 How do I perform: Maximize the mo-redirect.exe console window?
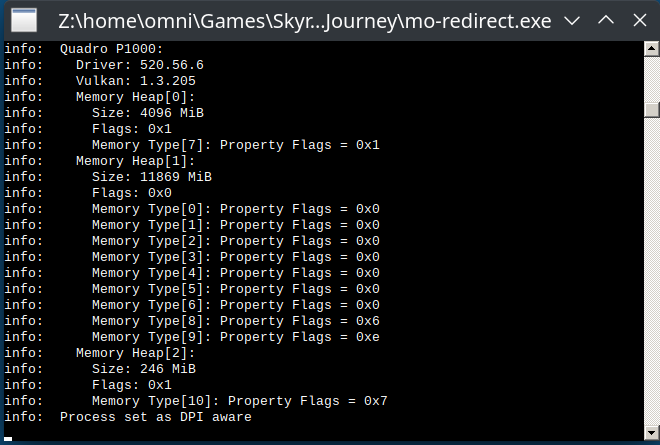(x=606, y=20)
